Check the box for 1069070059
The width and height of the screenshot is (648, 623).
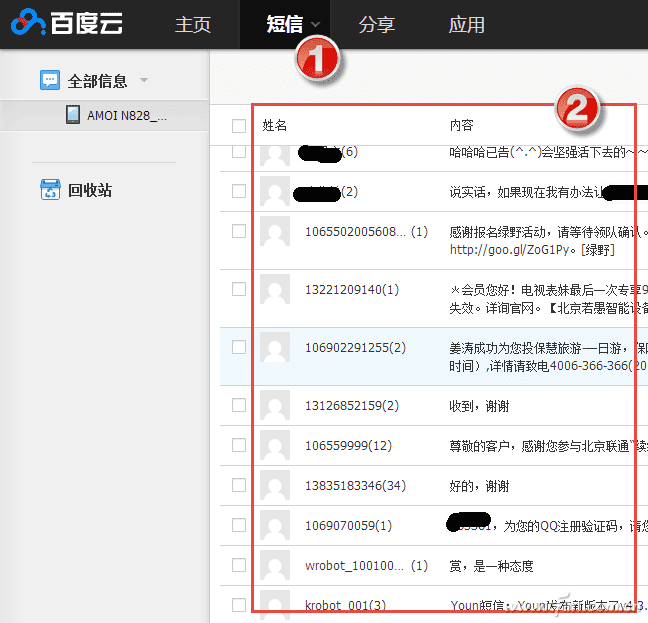(239, 525)
